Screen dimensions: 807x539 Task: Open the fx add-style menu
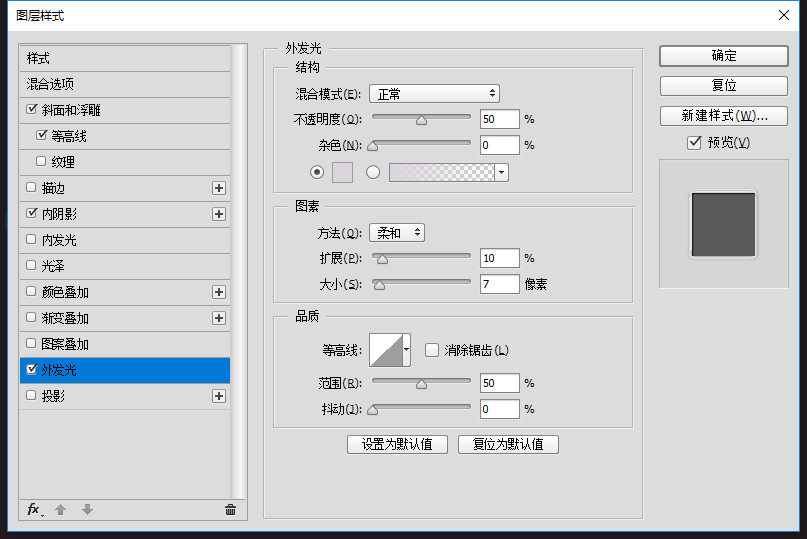pyautogui.click(x=34, y=510)
